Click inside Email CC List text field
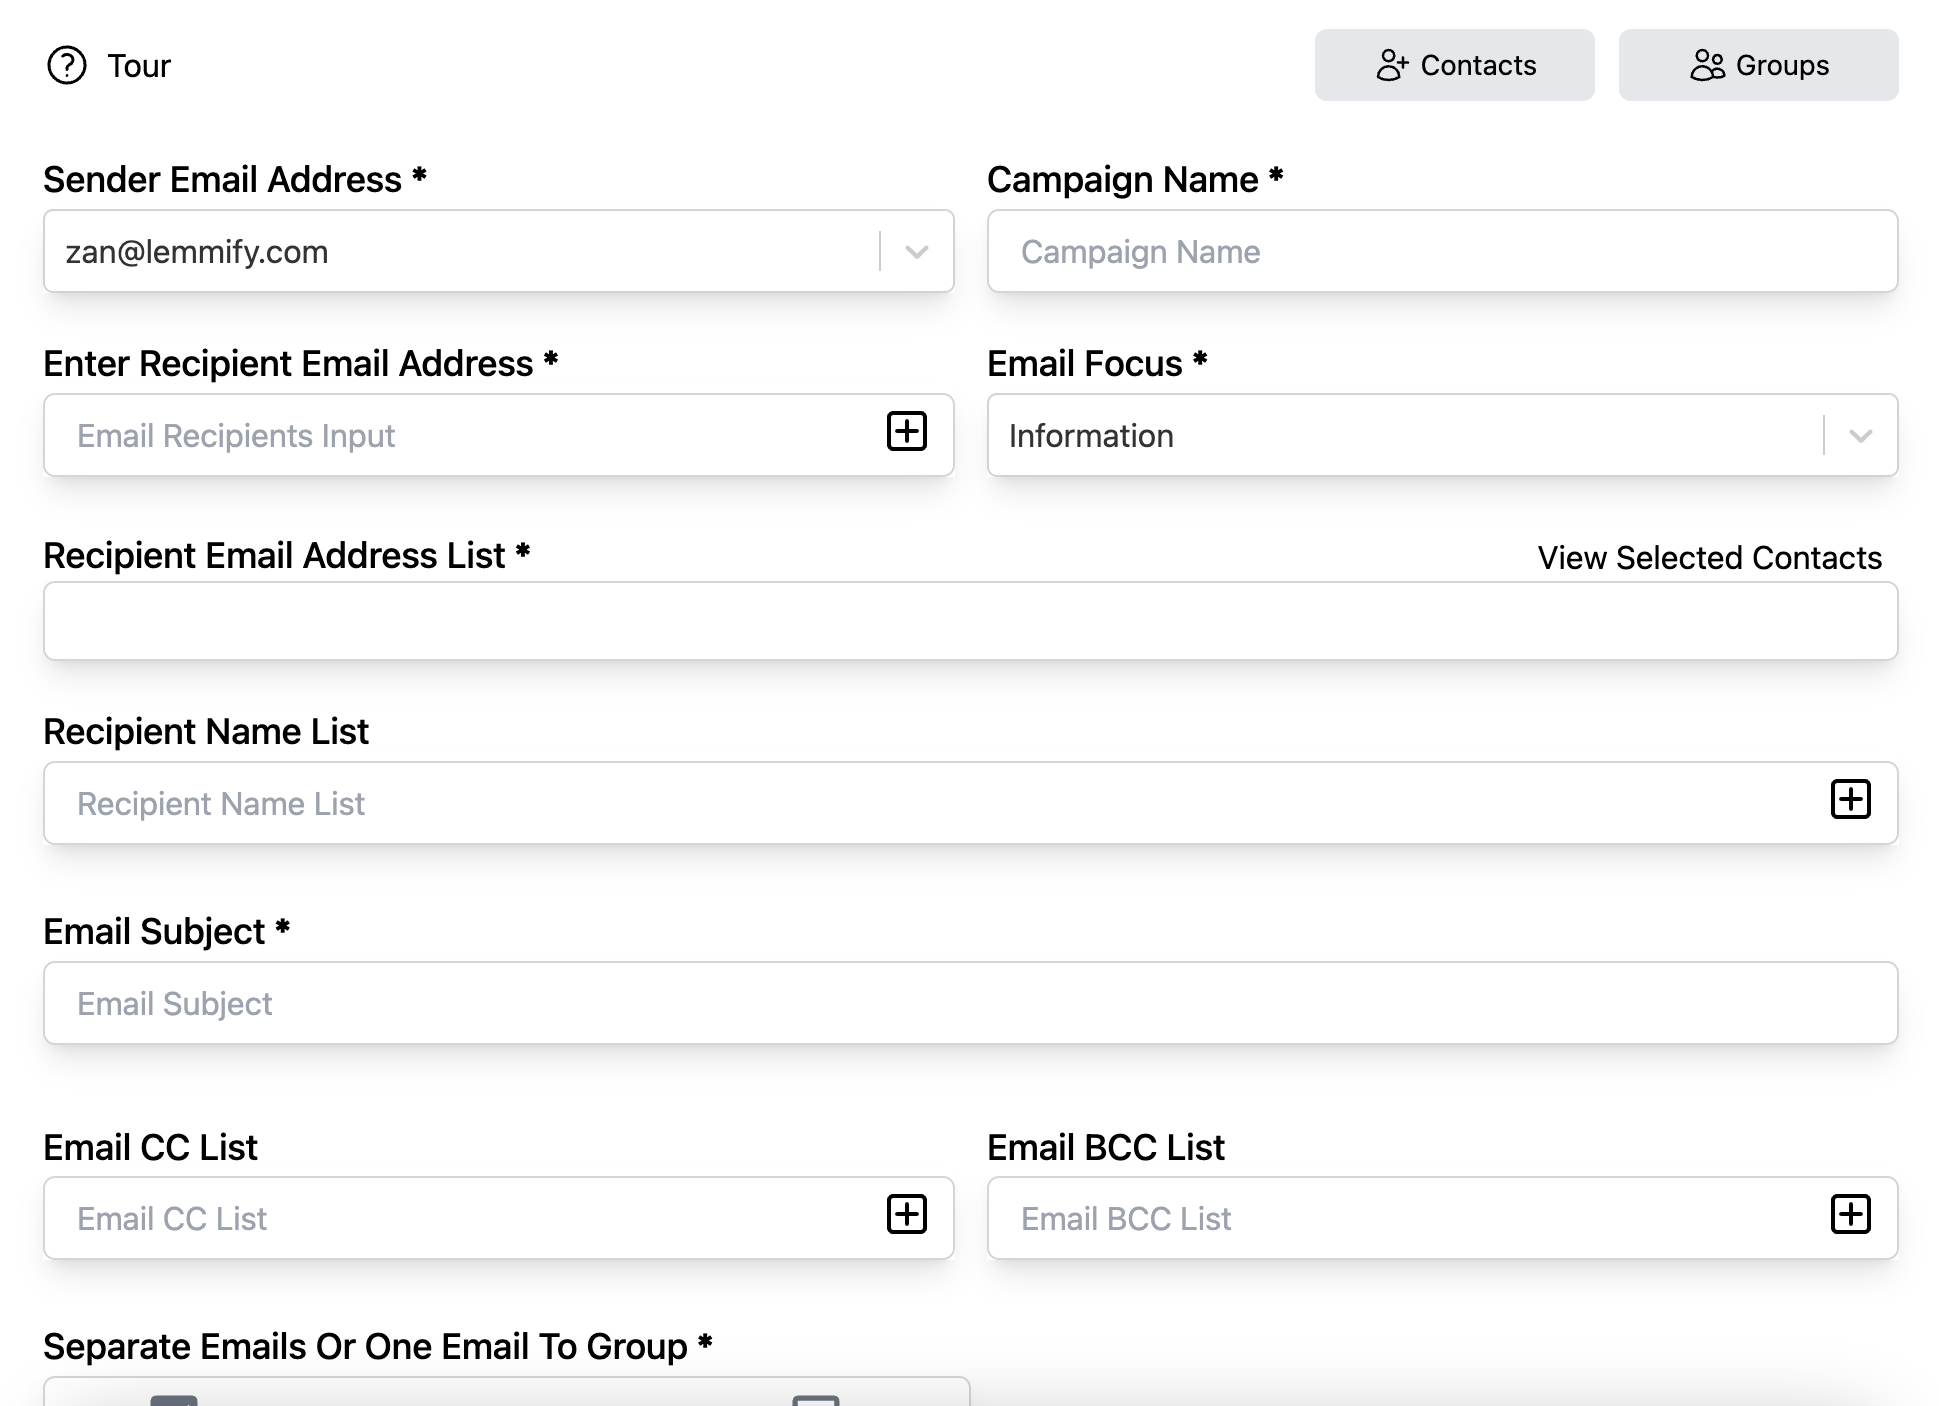Screen dimensions: 1939x1406 (460, 1219)
